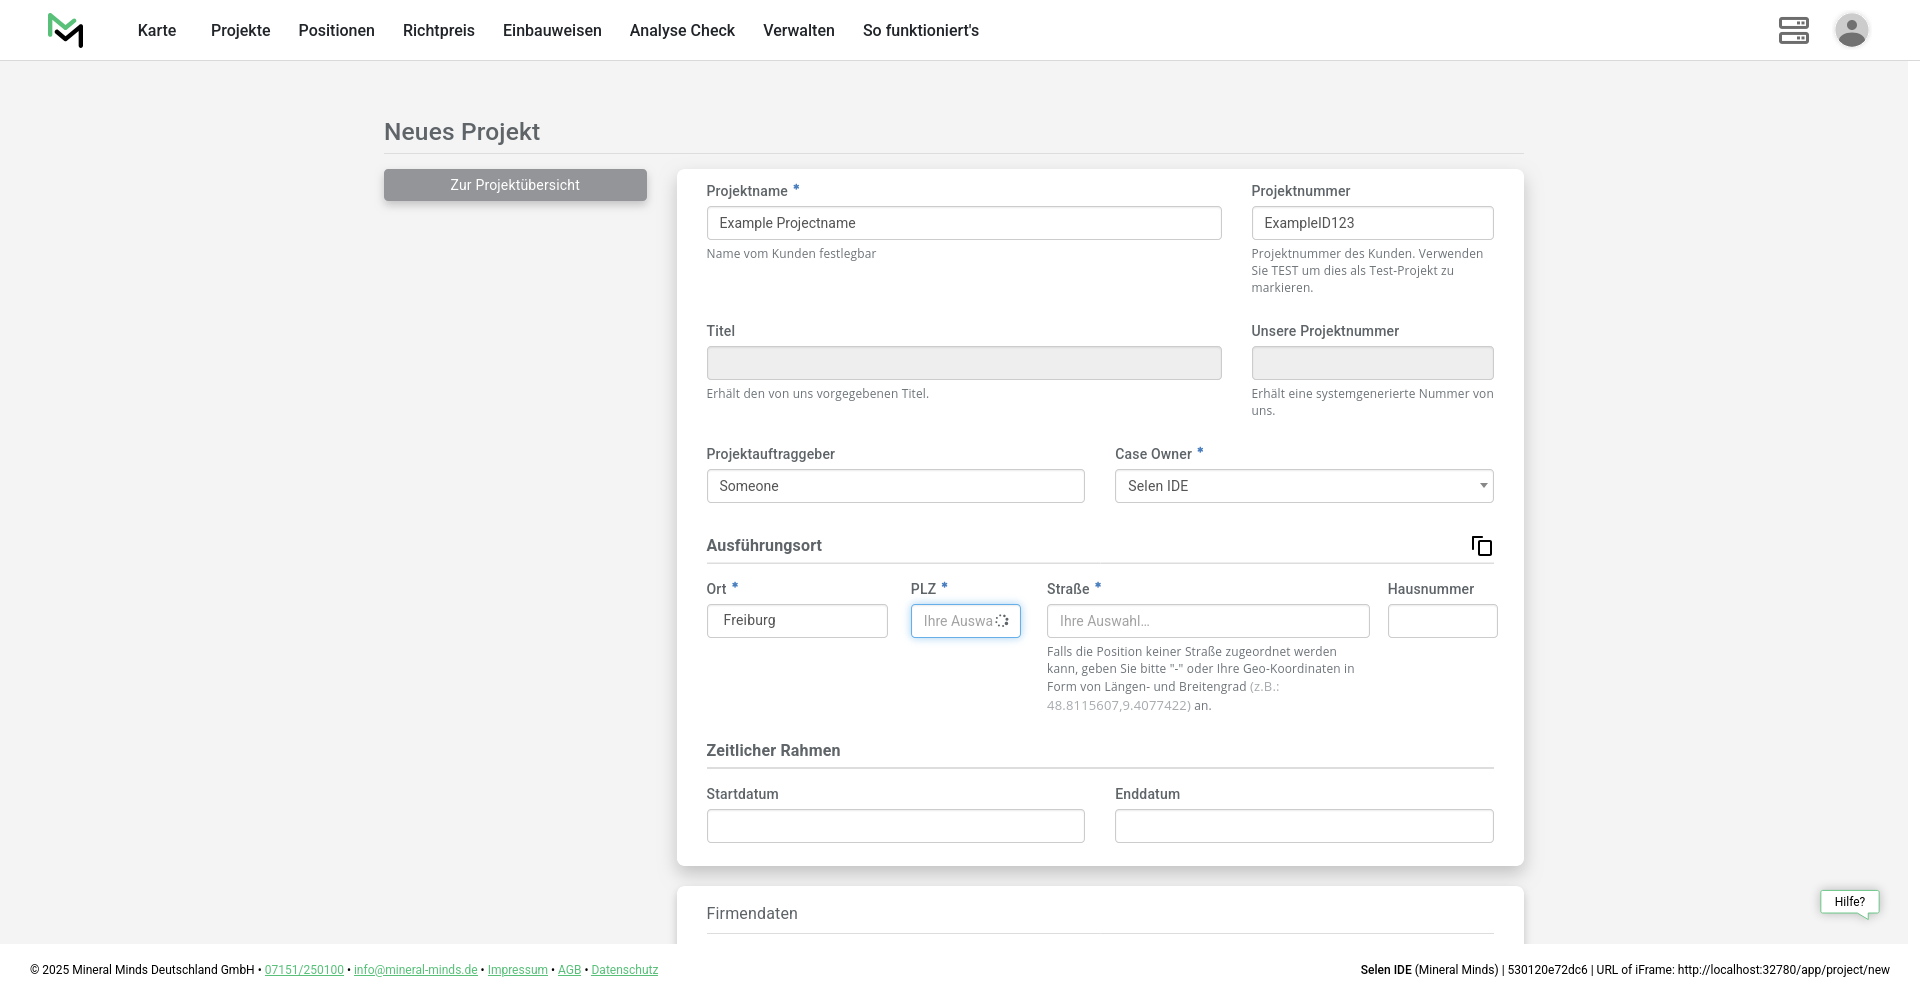Click the Mineral Minds logo

click(65, 30)
